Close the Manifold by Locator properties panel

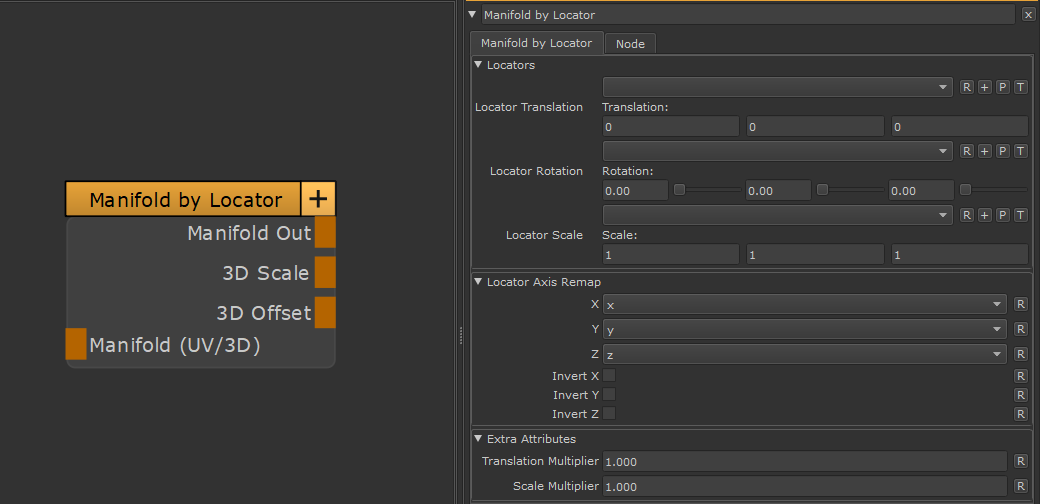[x=1028, y=15]
